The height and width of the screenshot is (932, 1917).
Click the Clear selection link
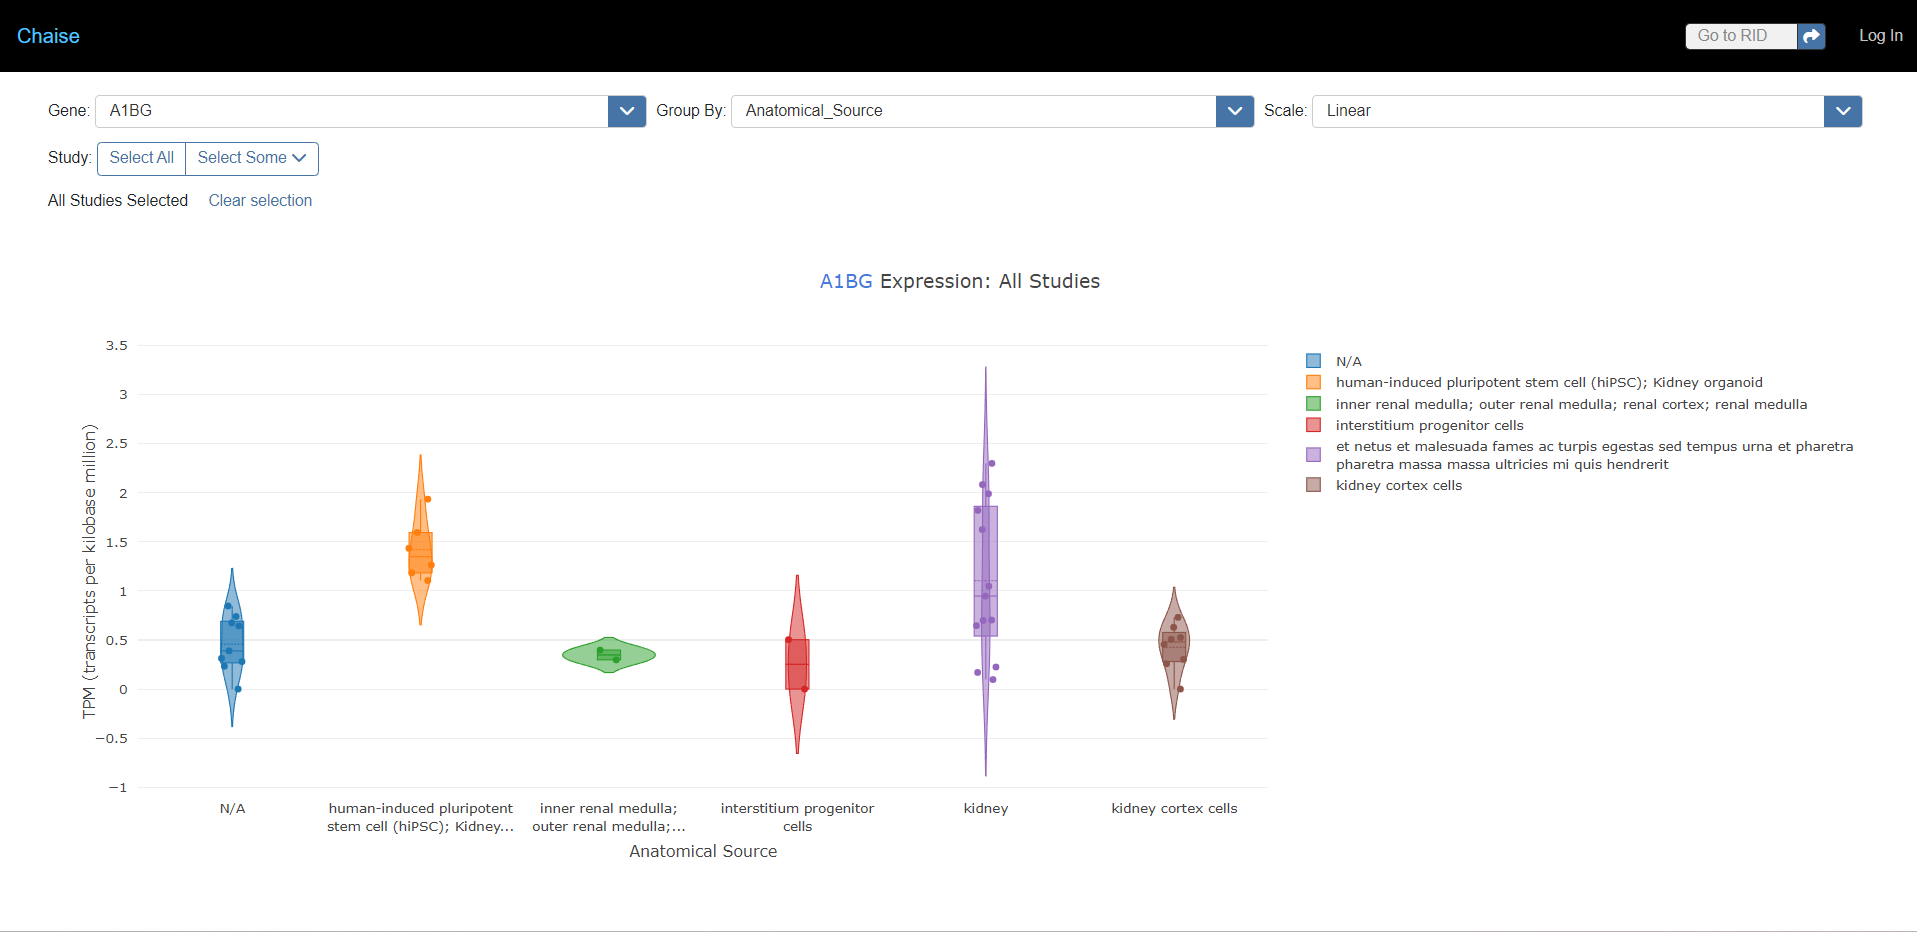pos(259,200)
